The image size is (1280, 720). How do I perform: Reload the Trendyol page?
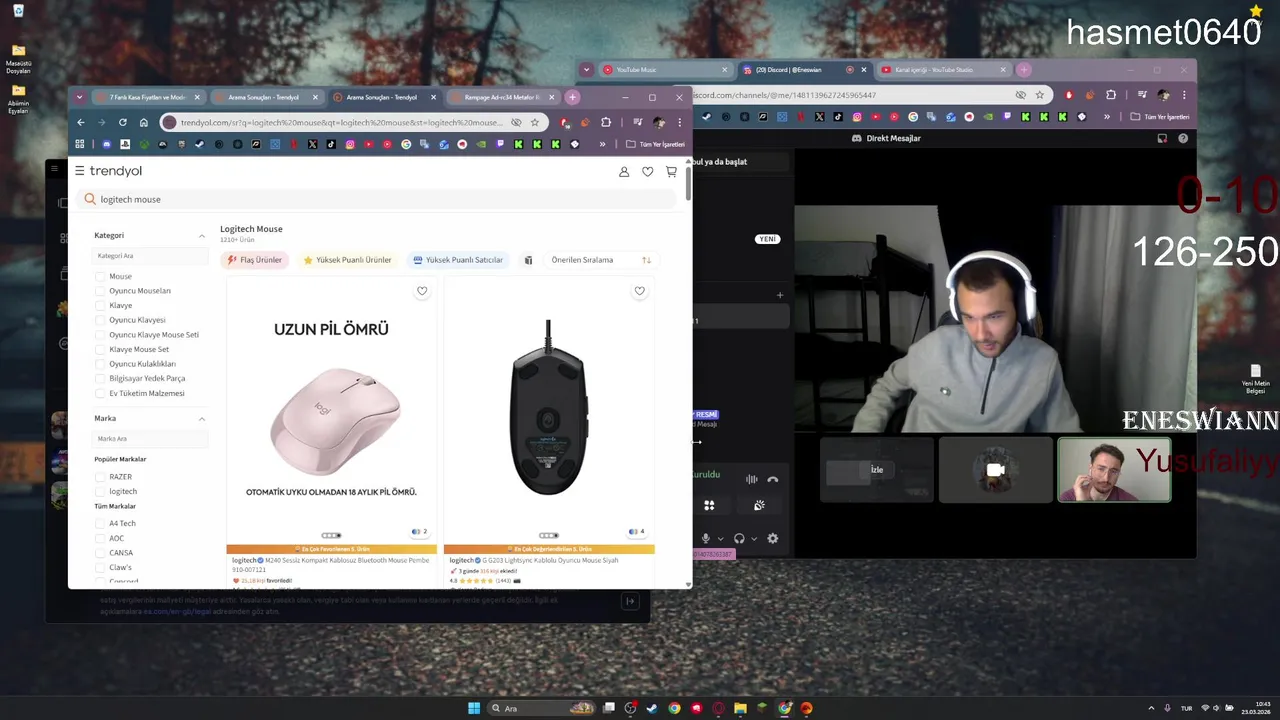pyautogui.click(x=123, y=122)
